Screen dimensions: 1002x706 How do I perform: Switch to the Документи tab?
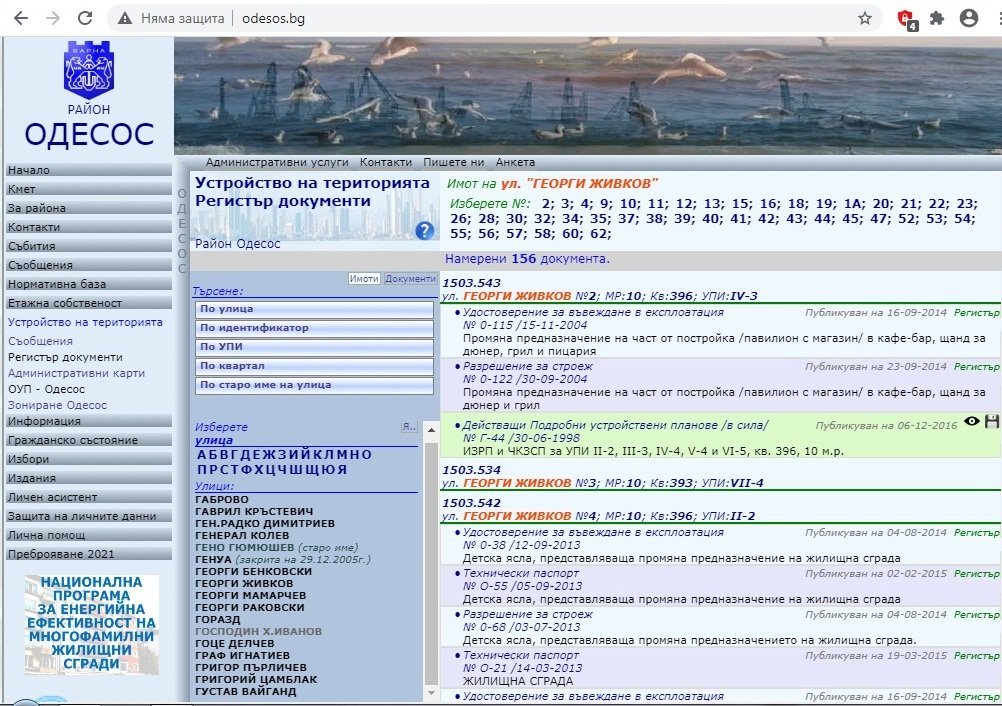pyautogui.click(x=410, y=279)
